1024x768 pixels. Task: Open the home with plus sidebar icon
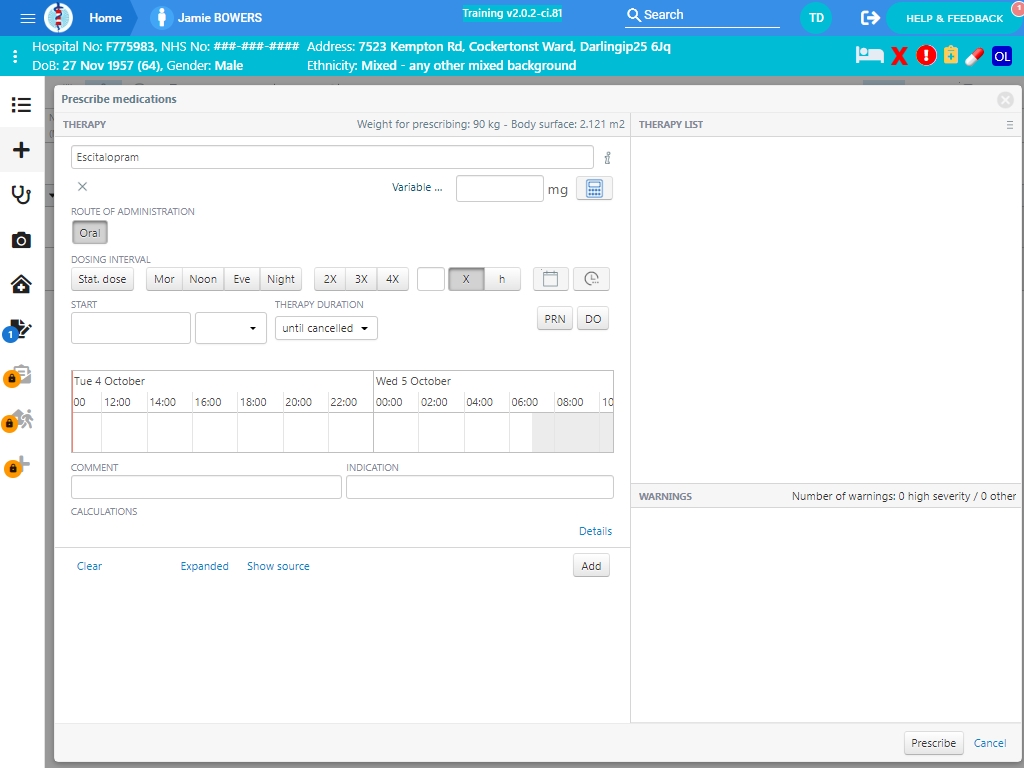point(22,284)
